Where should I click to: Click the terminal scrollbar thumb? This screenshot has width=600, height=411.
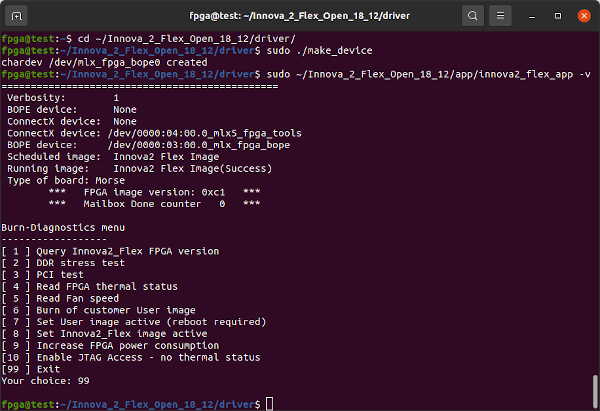tap(595, 392)
